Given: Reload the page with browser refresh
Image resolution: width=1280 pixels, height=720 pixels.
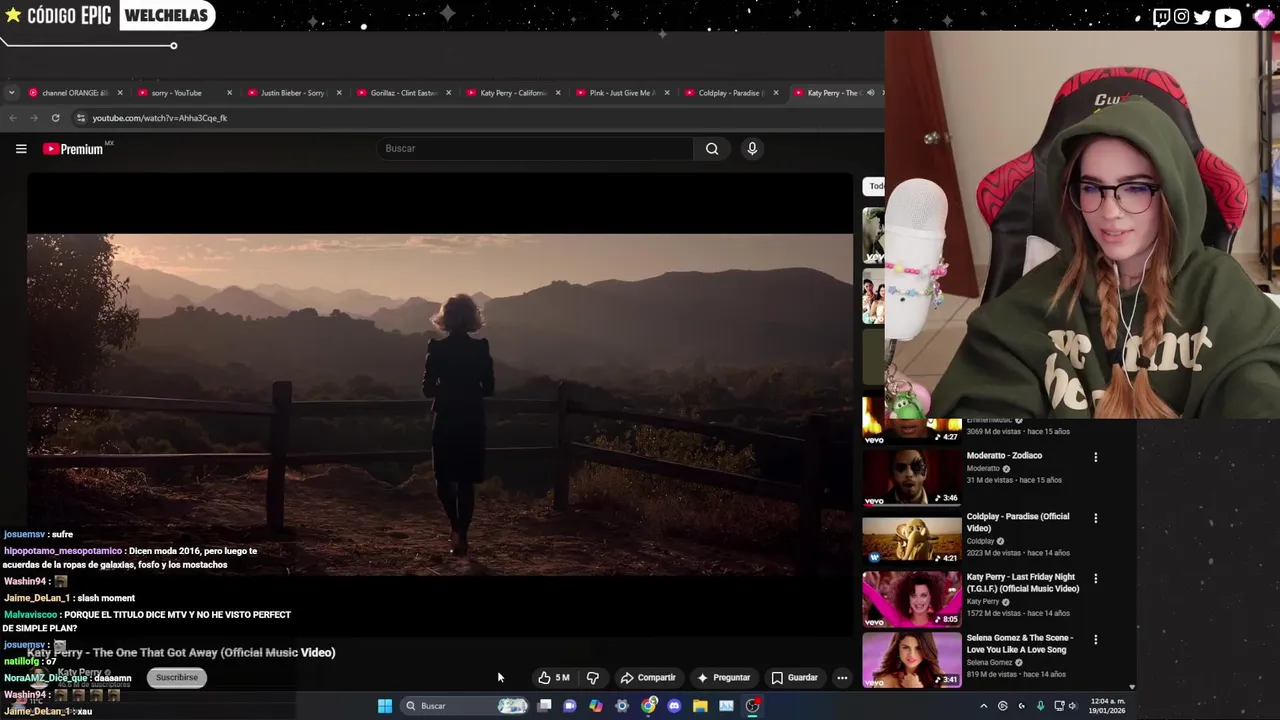Looking at the screenshot, I should [55, 118].
